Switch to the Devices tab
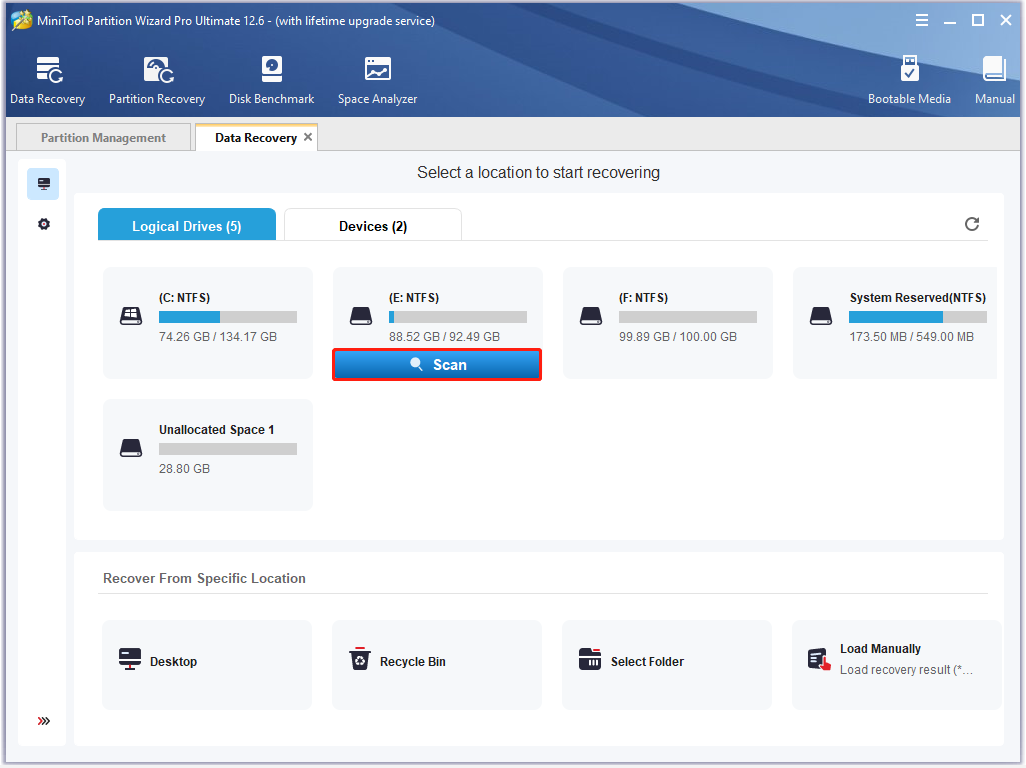This screenshot has width=1026, height=768. click(x=372, y=224)
